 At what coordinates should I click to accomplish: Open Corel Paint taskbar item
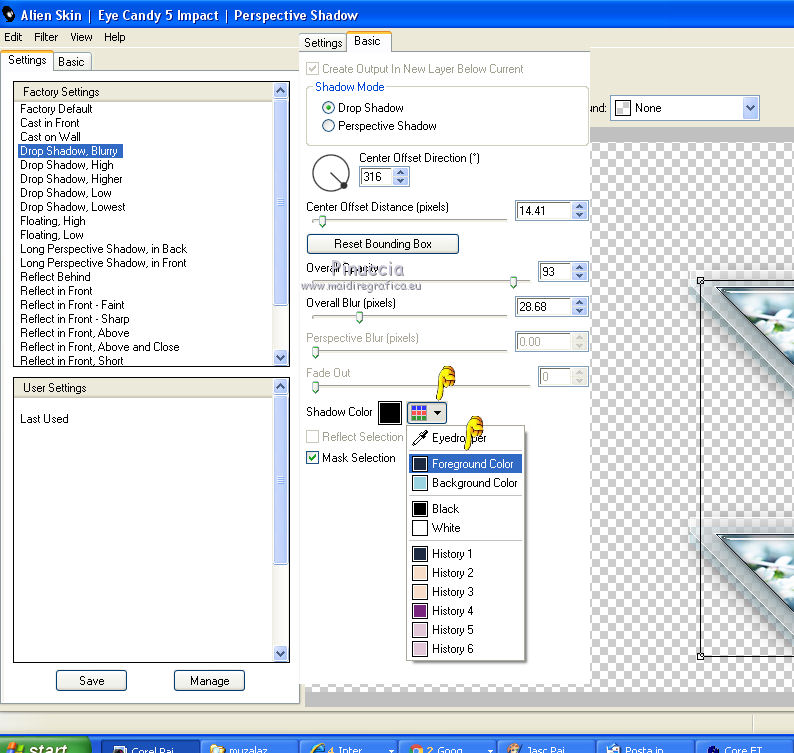coord(151,747)
